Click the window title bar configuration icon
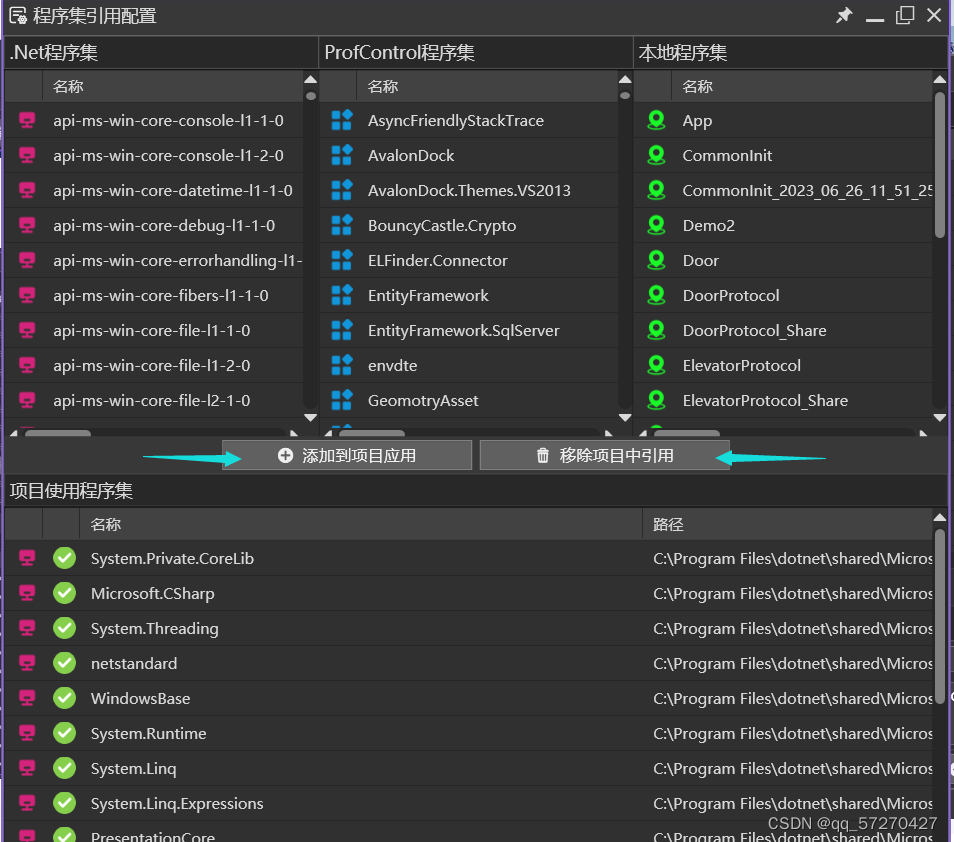The image size is (954, 842). [16, 15]
